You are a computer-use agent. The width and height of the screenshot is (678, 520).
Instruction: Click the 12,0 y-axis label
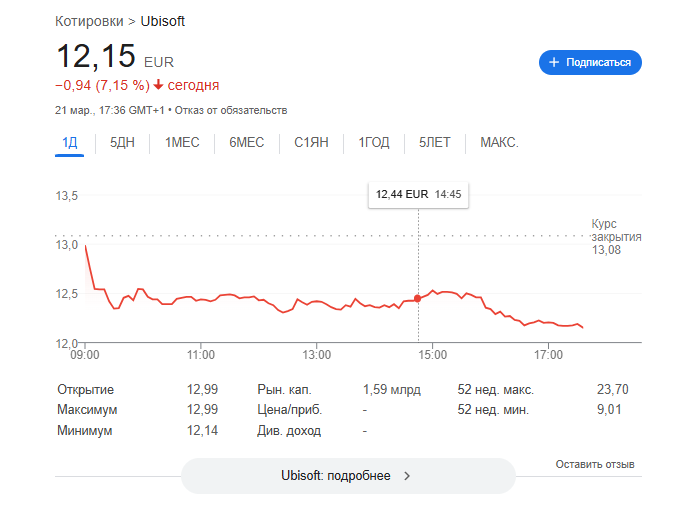67,344
